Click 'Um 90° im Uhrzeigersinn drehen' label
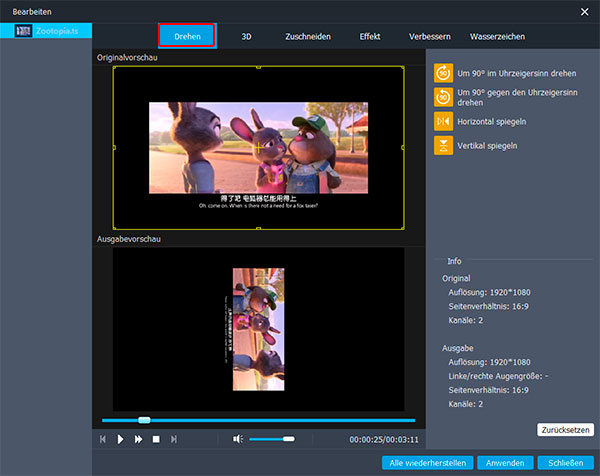This screenshot has width=600, height=476. point(517,73)
